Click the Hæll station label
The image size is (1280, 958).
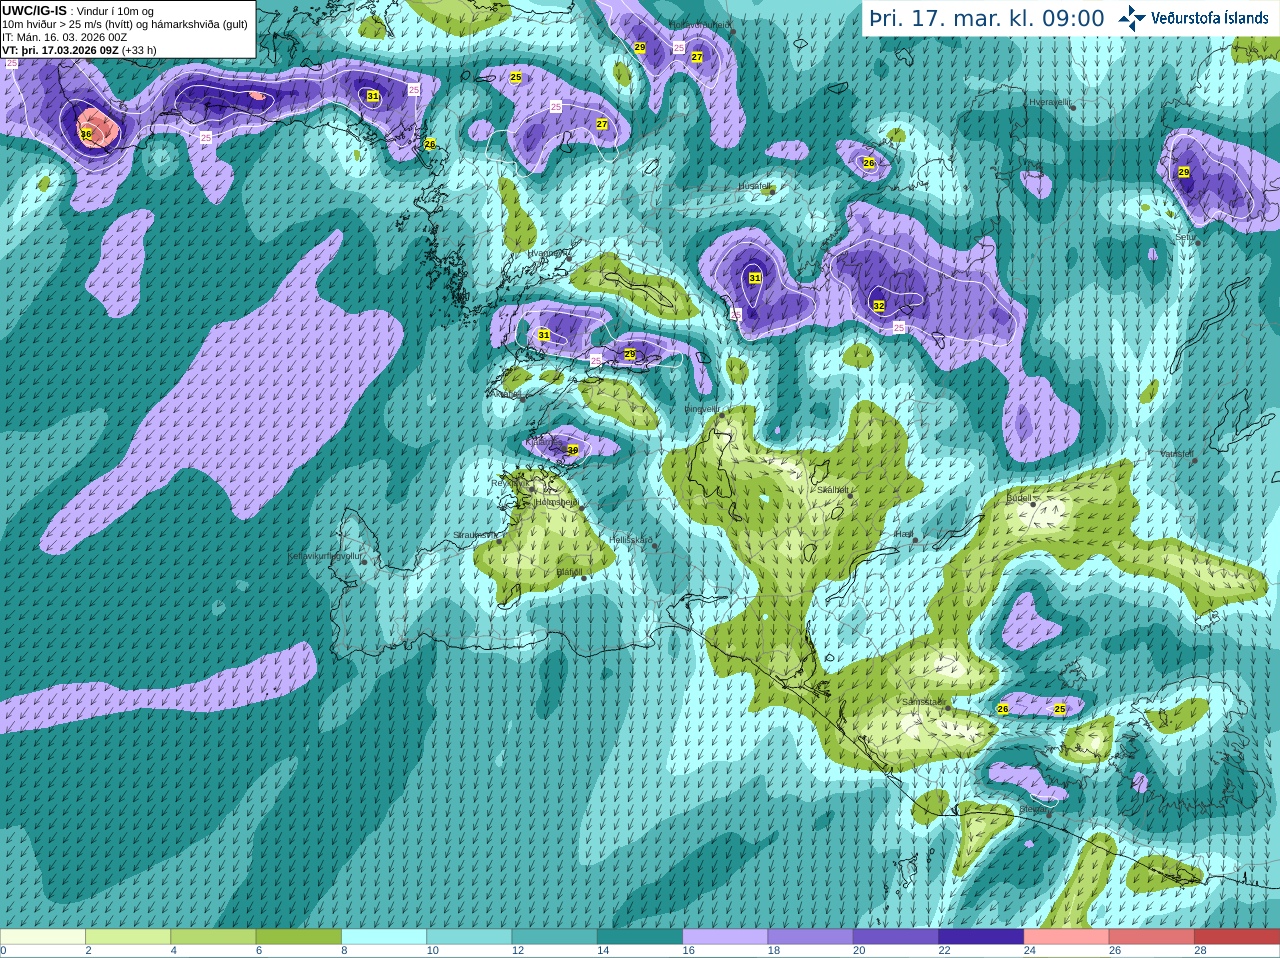point(904,534)
